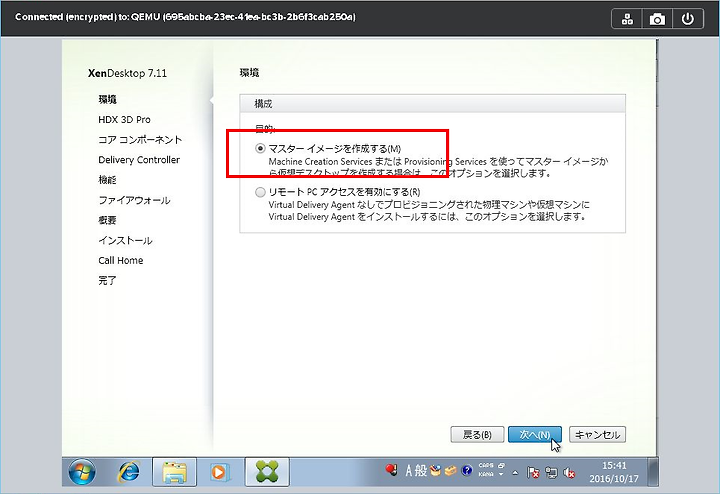Open the 機能 step in the sidebar
720x494 pixels.
107,180
